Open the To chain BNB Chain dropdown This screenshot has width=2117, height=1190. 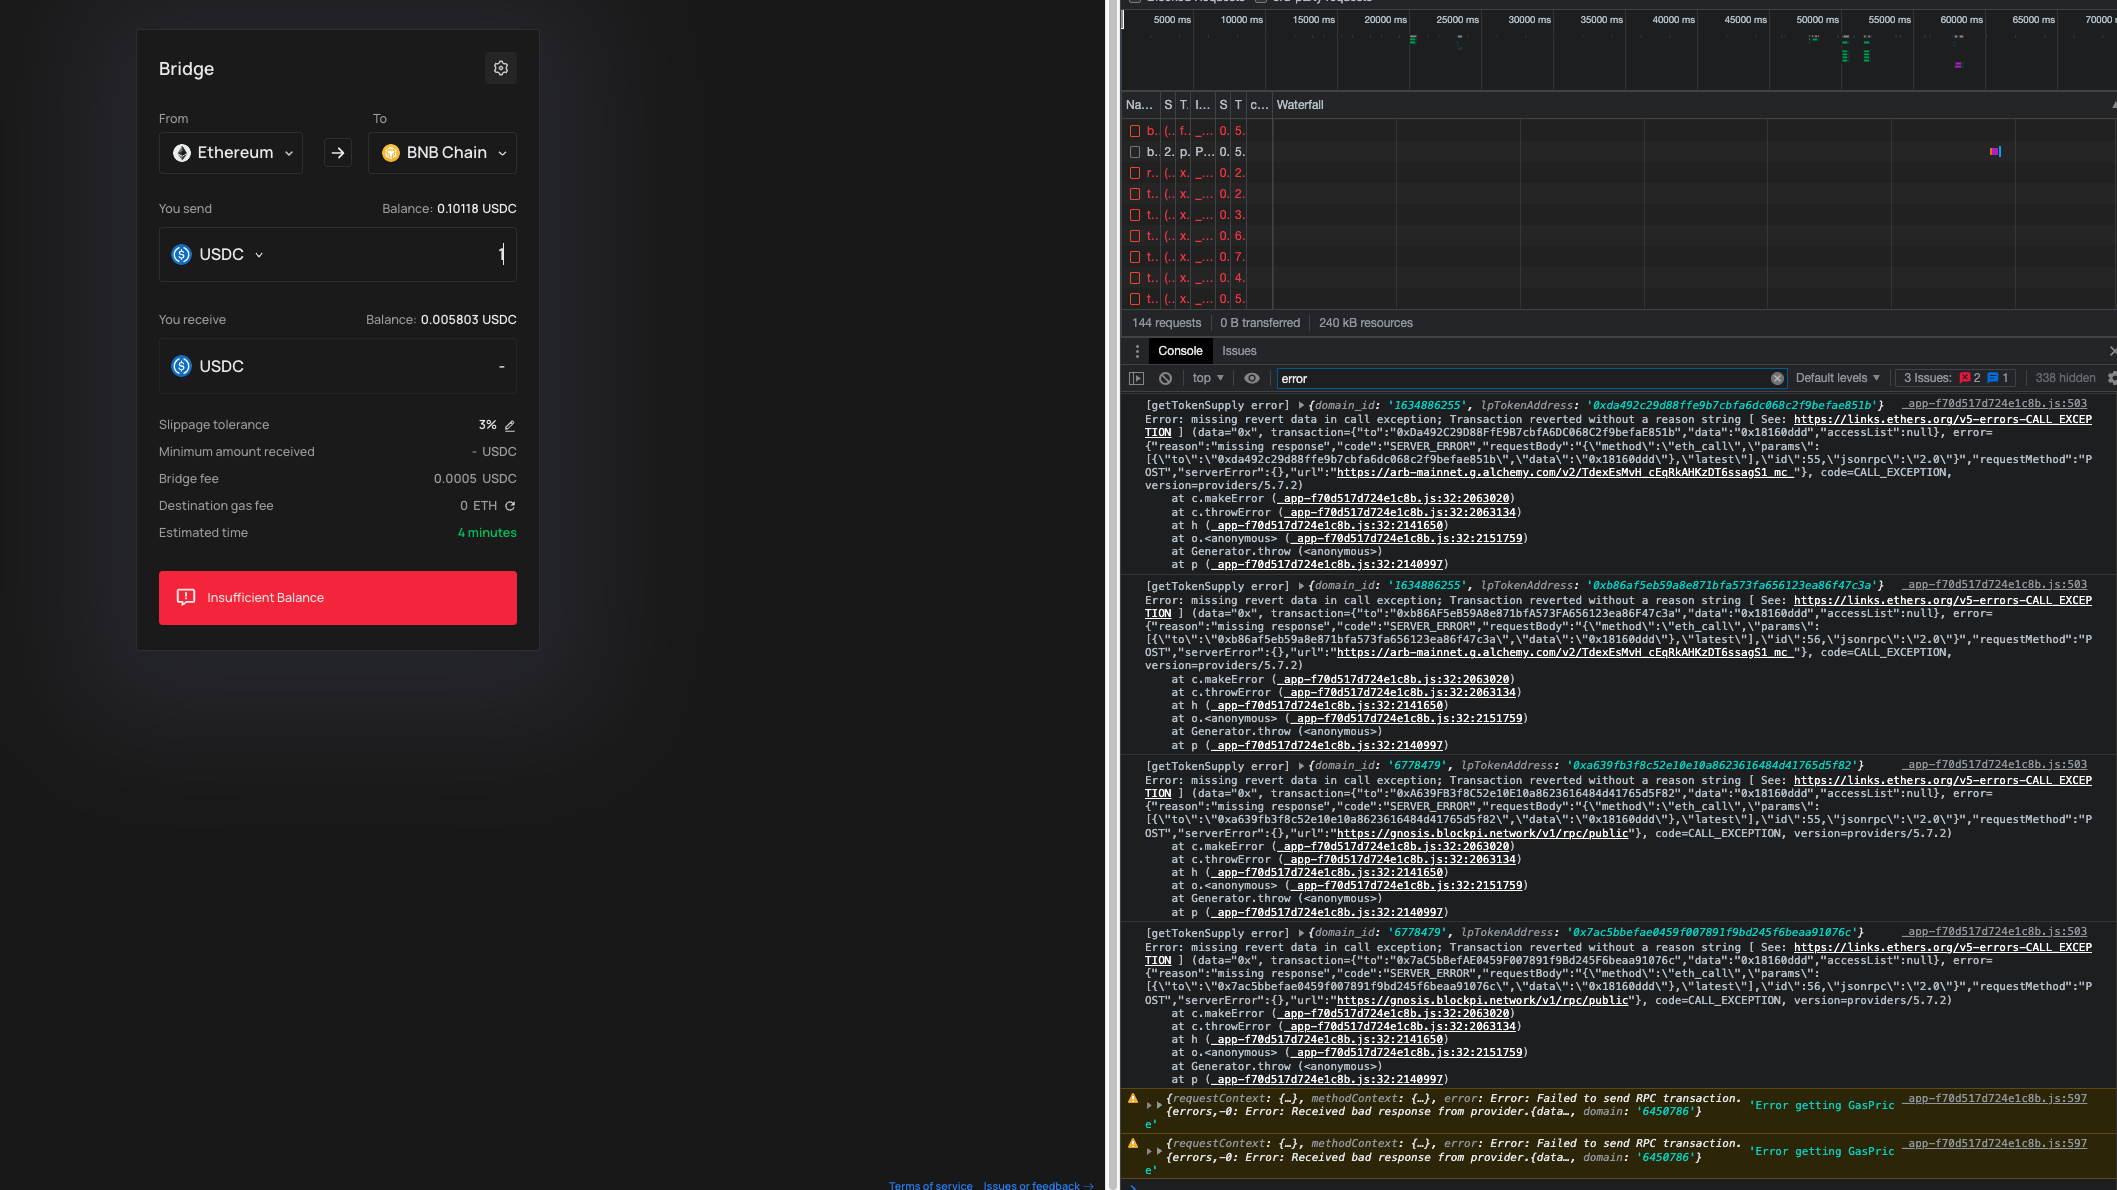click(441, 152)
